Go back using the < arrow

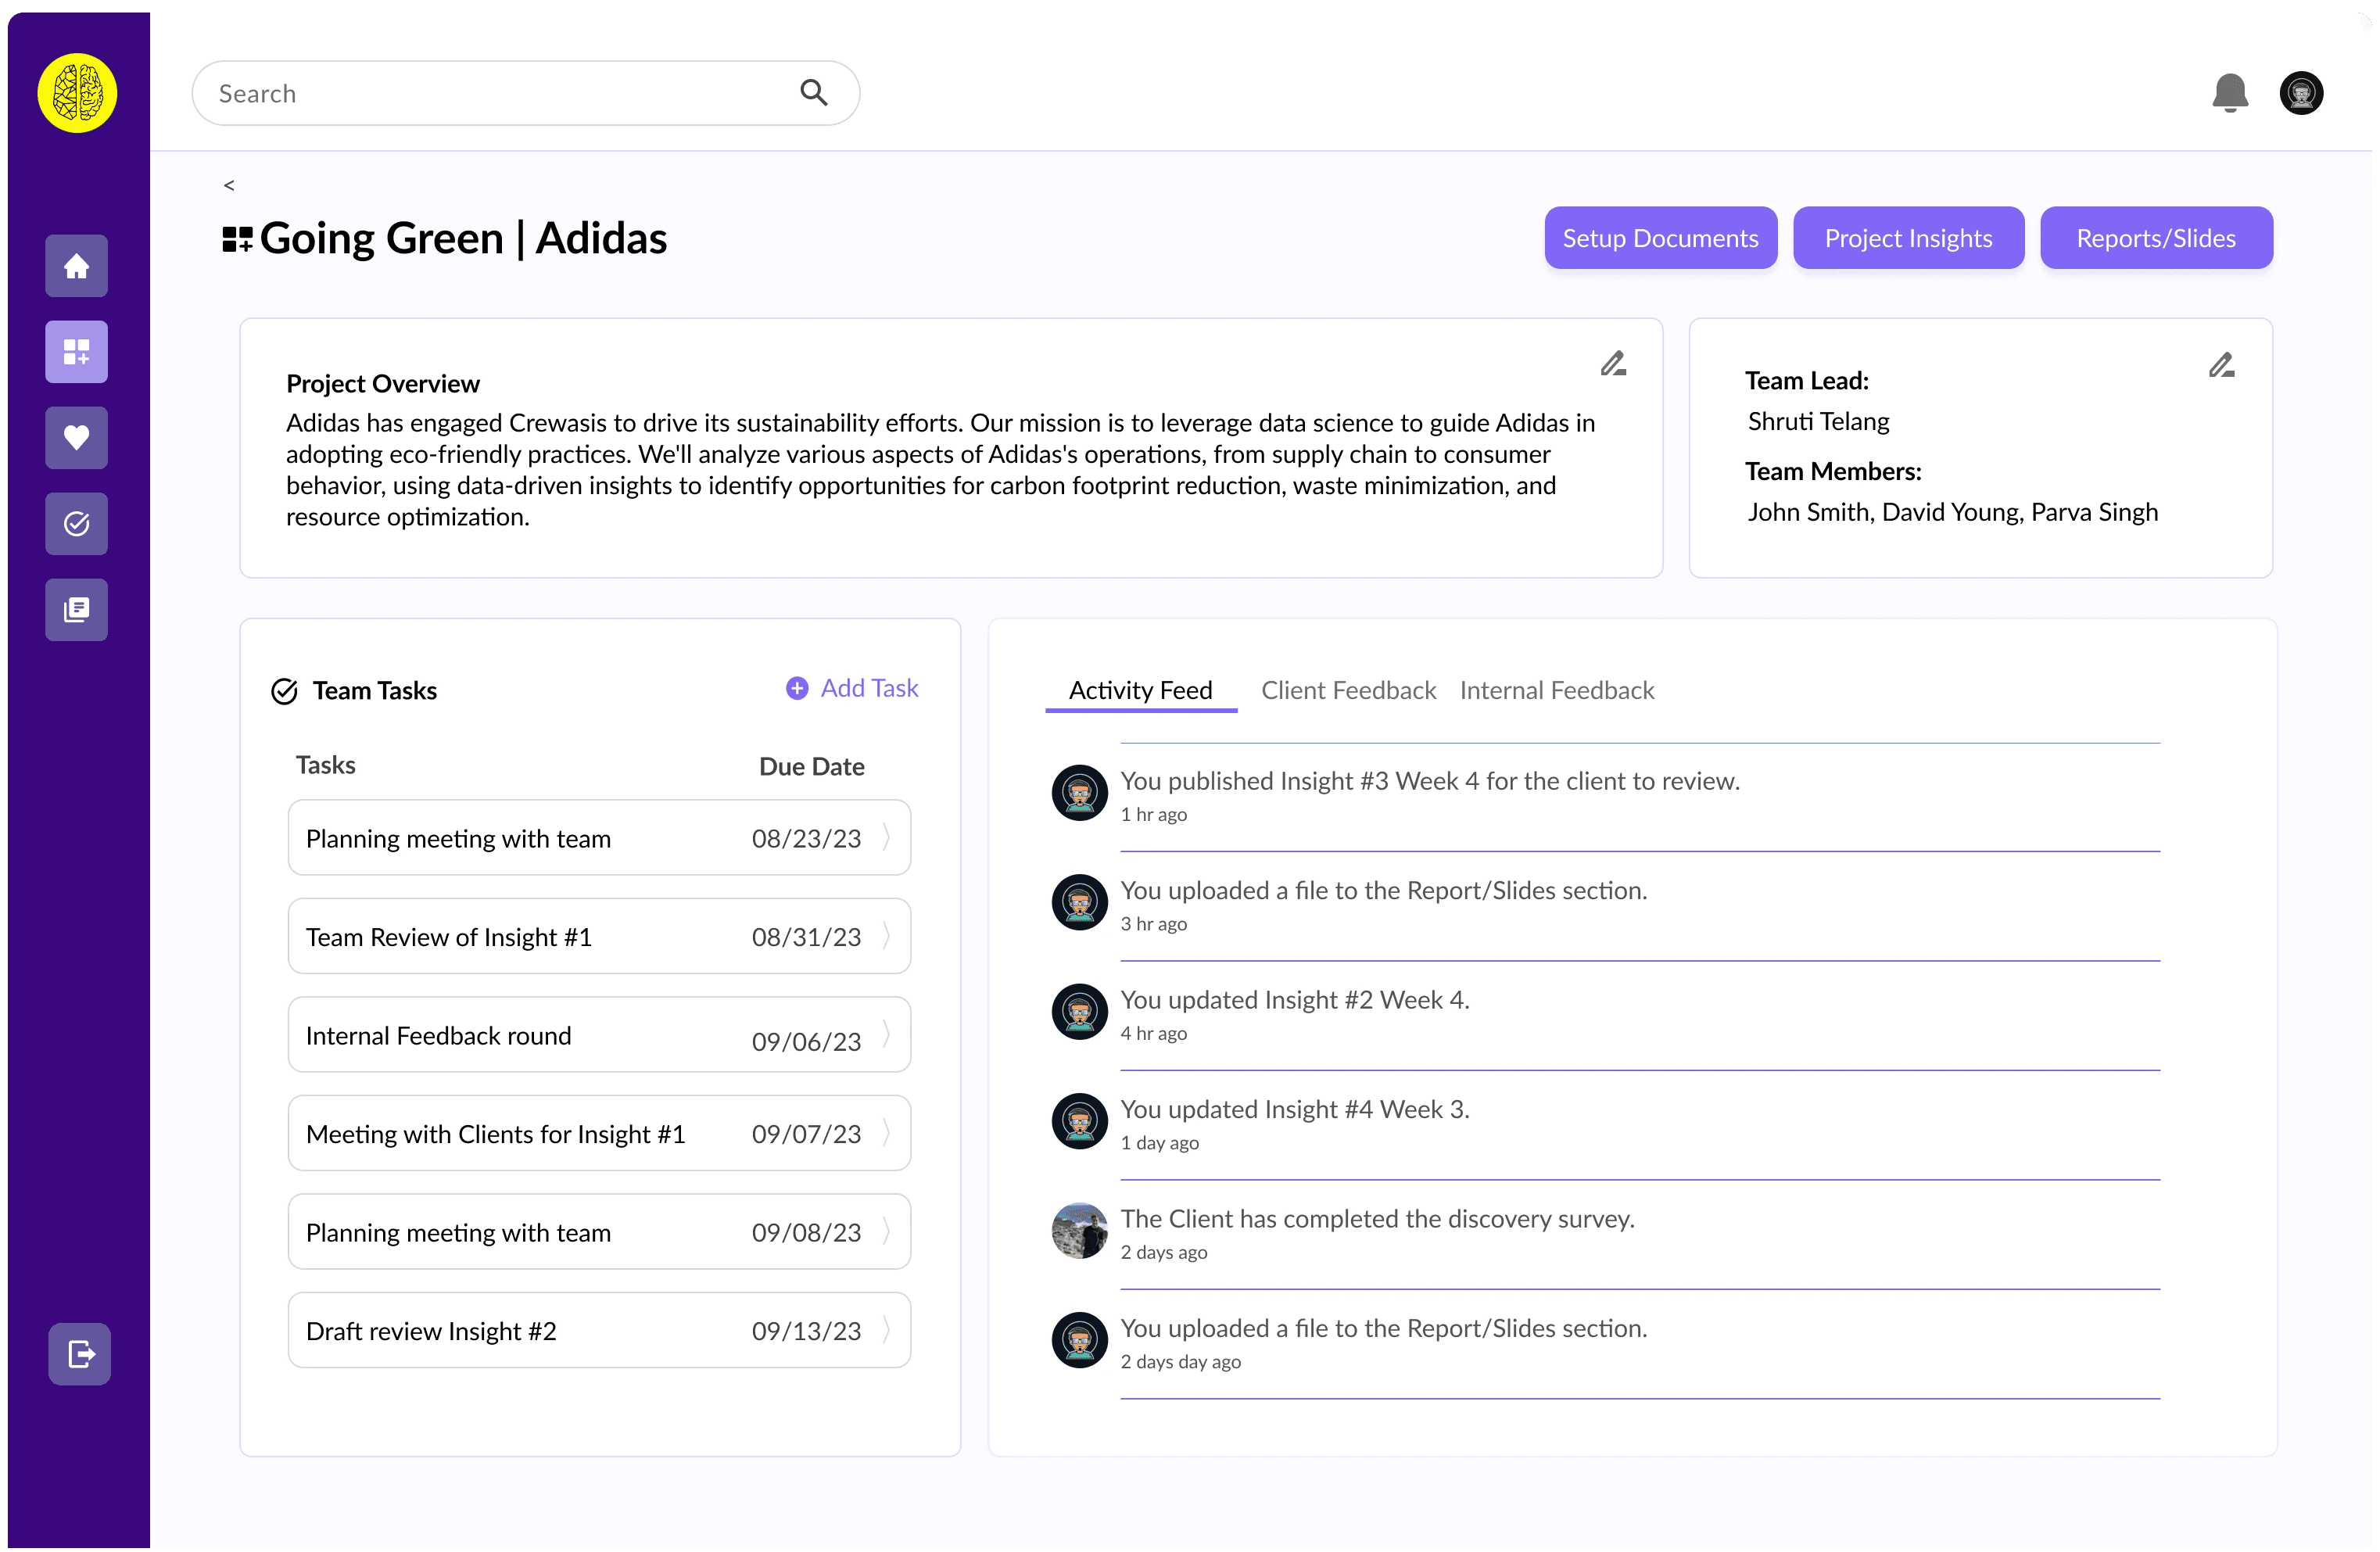(229, 185)
